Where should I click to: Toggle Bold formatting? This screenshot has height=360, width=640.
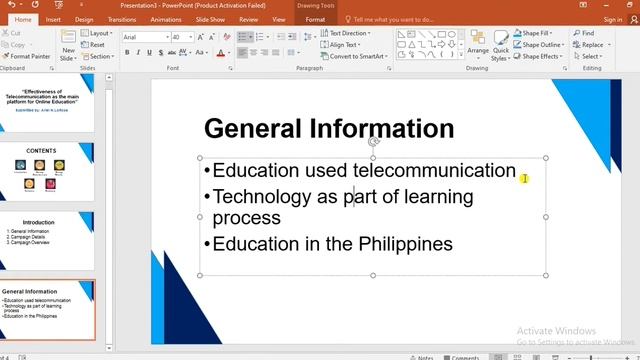(127, 53)
